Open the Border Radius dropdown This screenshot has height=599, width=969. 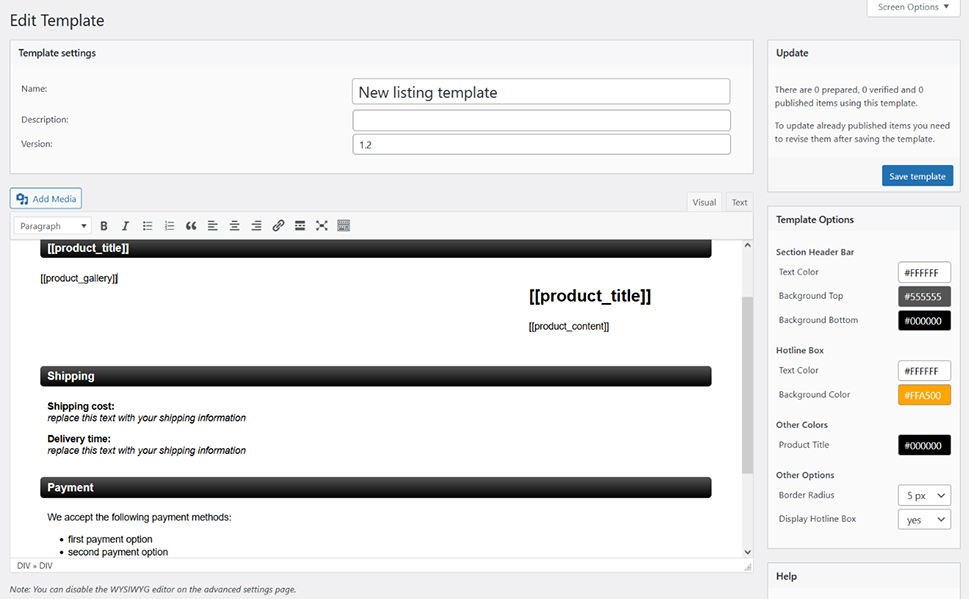(x=923, y=494)
